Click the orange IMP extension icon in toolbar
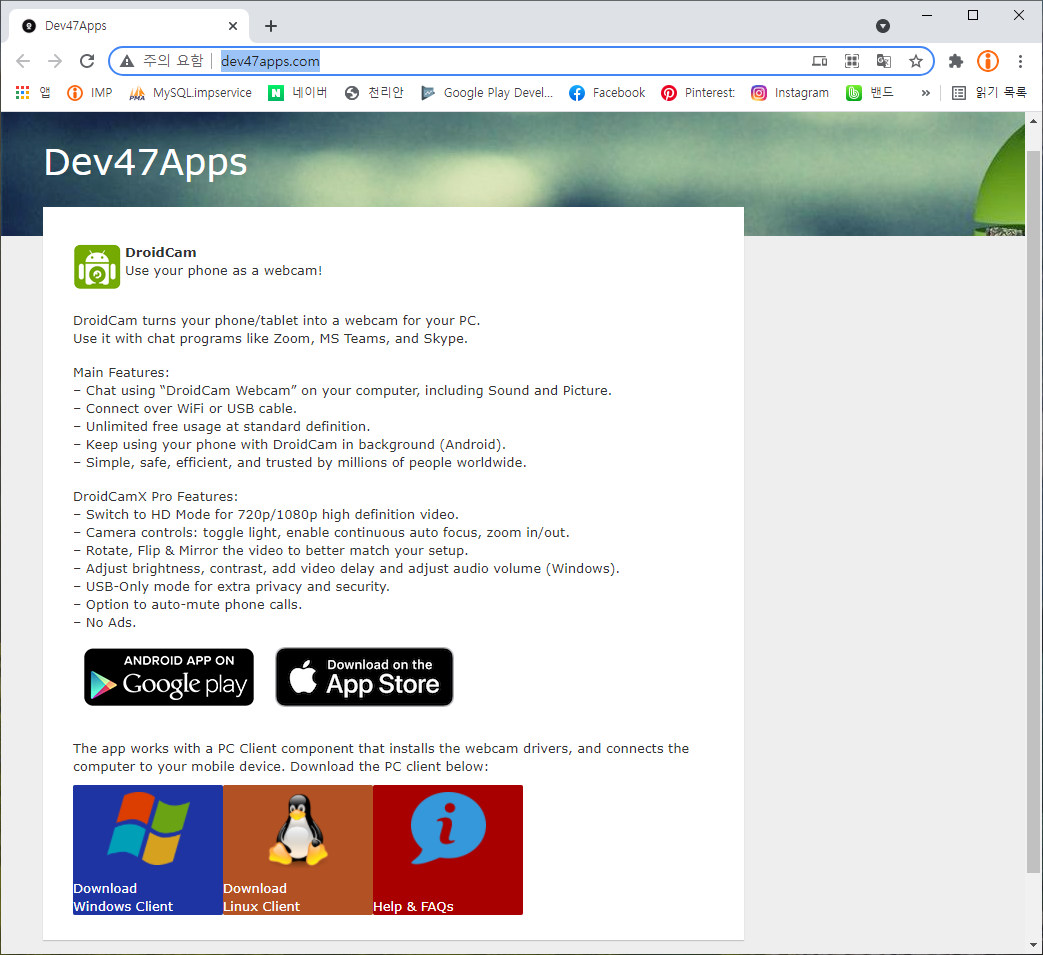This screenshot has width=1043, height=955. 988,61
